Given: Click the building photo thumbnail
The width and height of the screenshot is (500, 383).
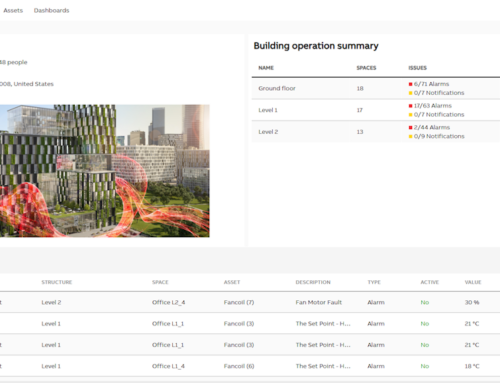Looking at the screenshot, I should click(x=105, y=171).
